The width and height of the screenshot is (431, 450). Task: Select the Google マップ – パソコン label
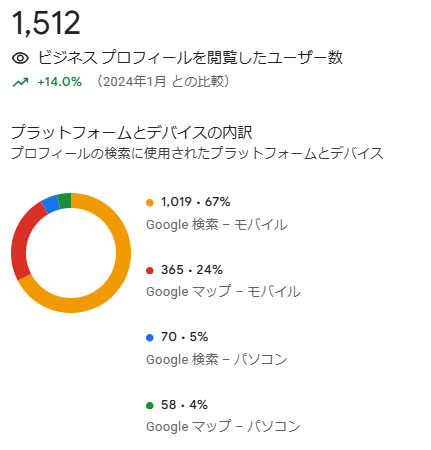click(223, 426)
